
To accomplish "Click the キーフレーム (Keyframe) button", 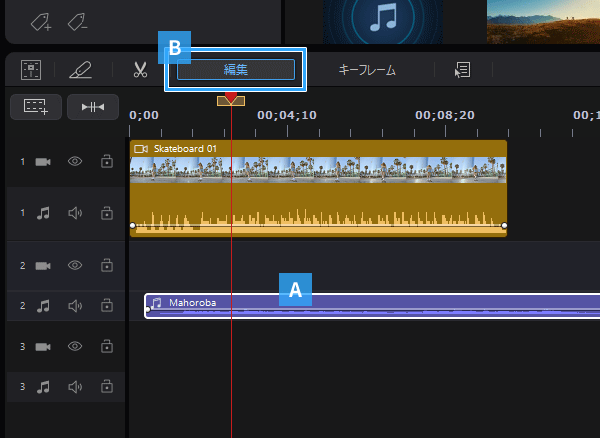I will click(x=367, y=70).
